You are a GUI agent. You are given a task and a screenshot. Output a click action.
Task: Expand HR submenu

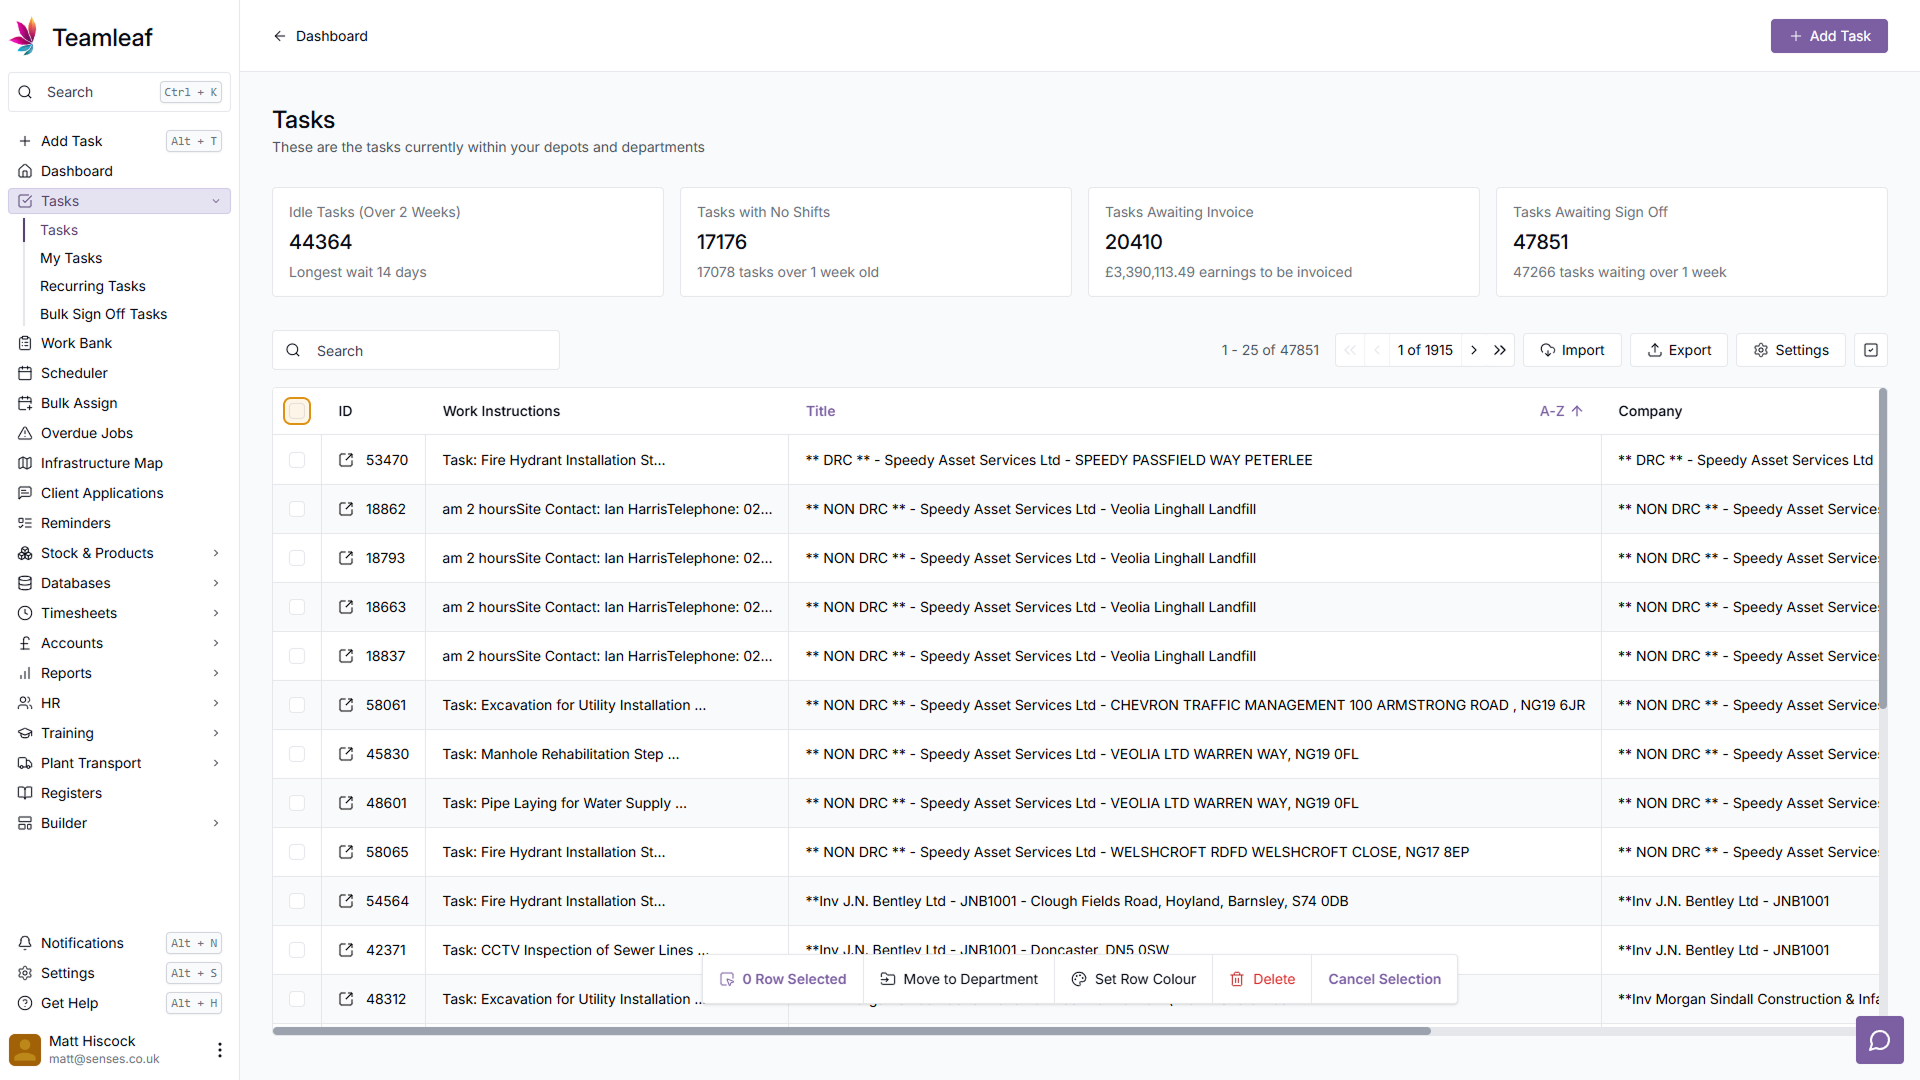(216, 703)
